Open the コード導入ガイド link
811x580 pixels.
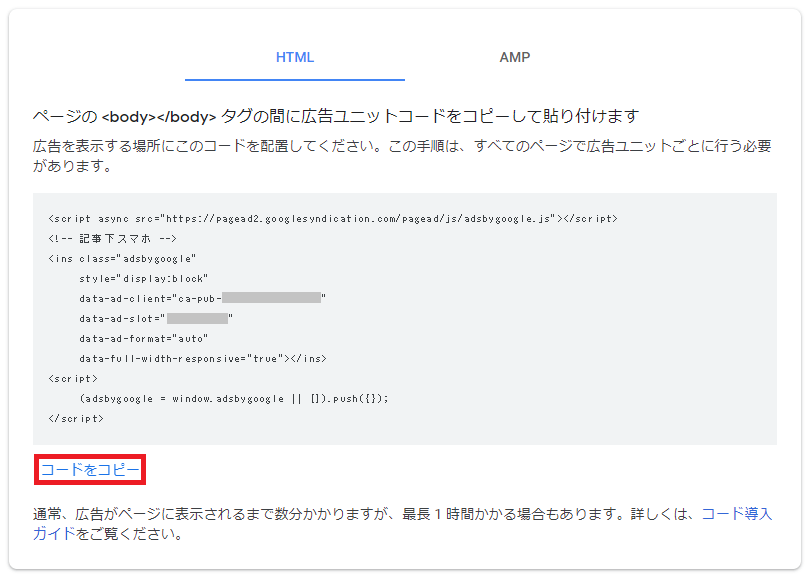(x=737, y=514)
